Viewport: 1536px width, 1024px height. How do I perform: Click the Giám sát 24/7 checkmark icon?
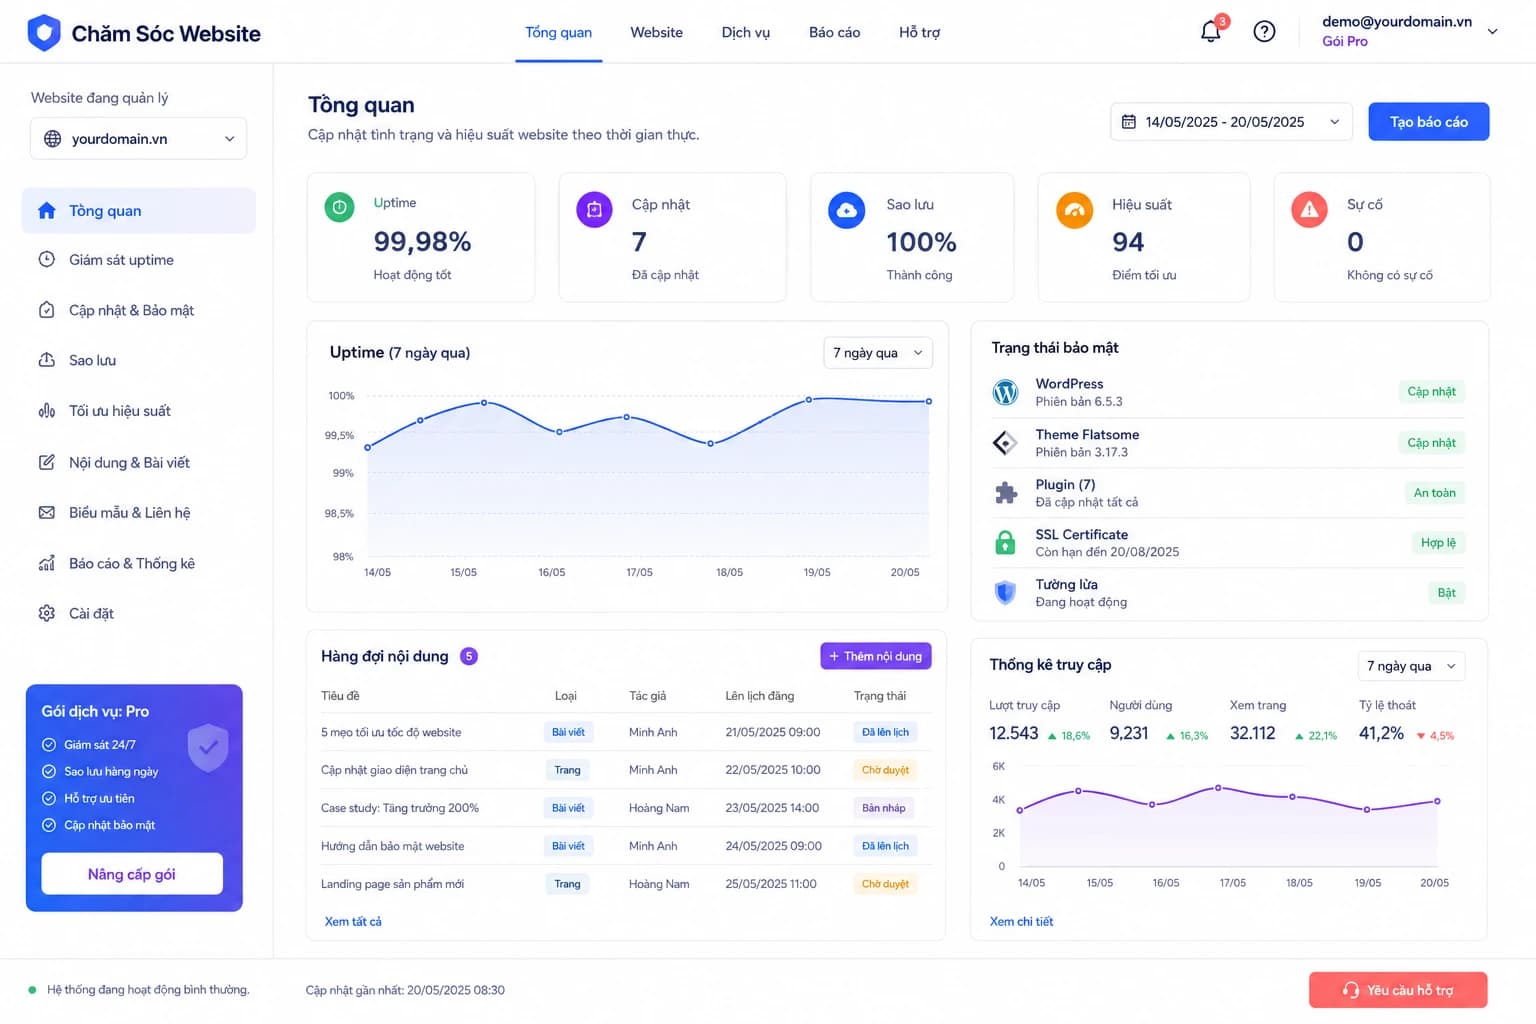(x=48, y=745)
